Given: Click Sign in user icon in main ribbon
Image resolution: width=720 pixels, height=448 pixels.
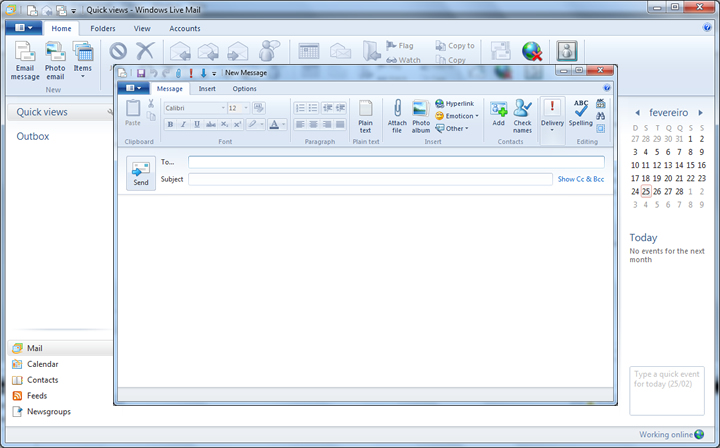Looking at the screenshot, I should [x=567, y=51].
